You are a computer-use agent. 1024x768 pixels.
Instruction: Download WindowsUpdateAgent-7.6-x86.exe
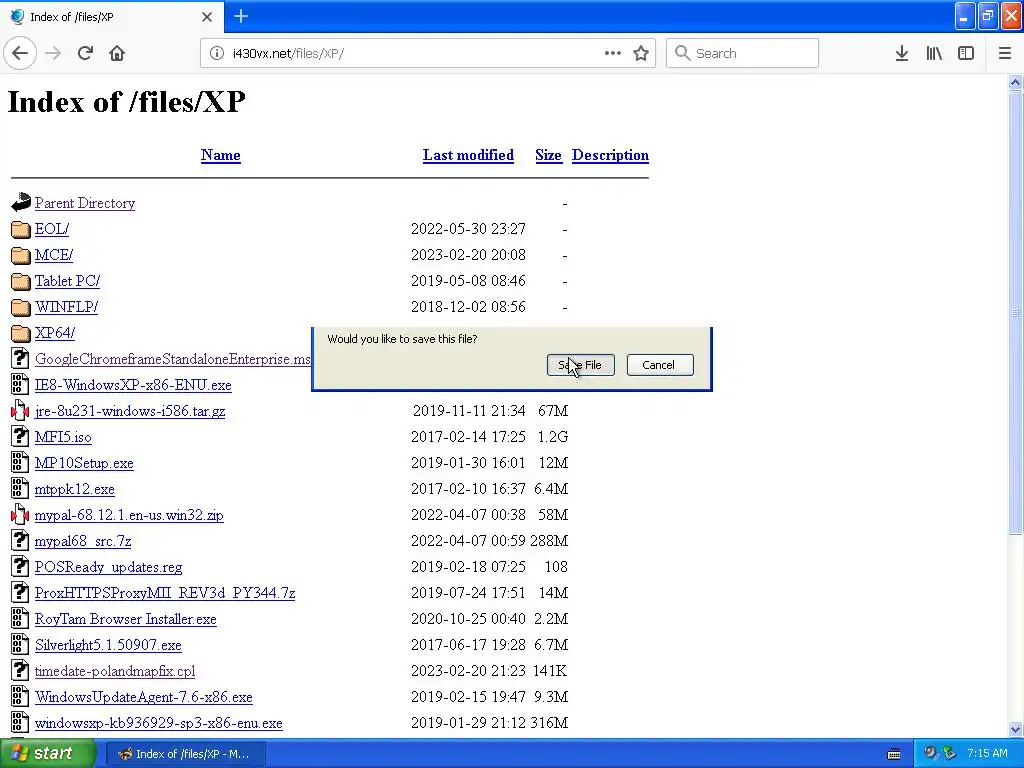pyautogui.click(x=144, y=697)
